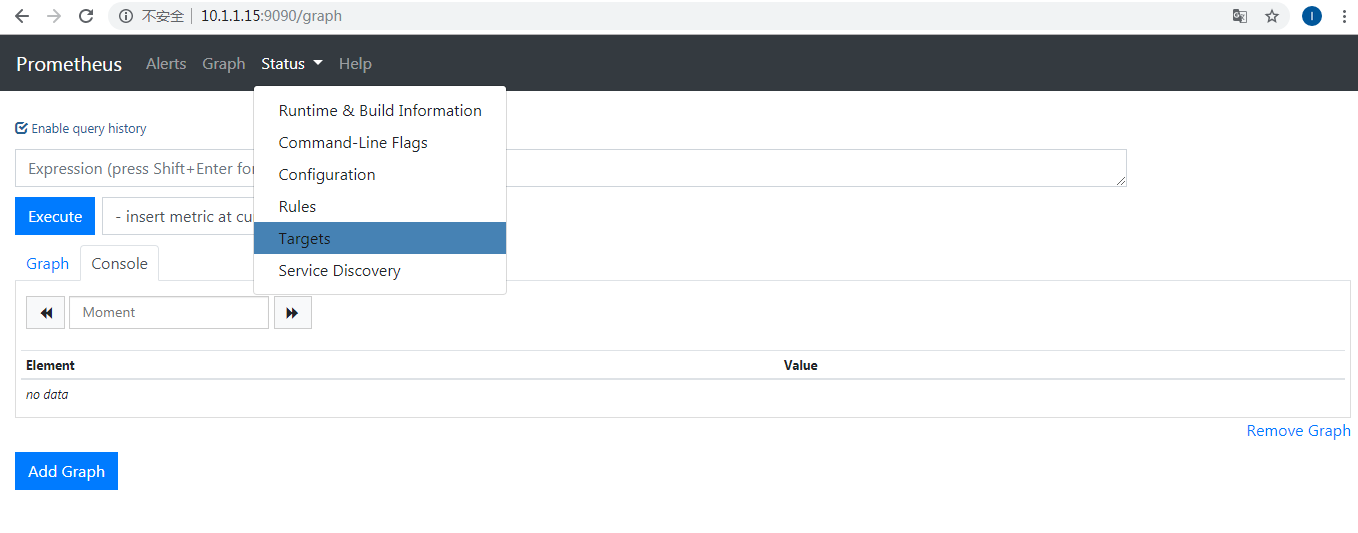The width and height of the screenshot is (1358, 533).
Task: Open Service Discovery menu item
Action: tap(339, 270)
